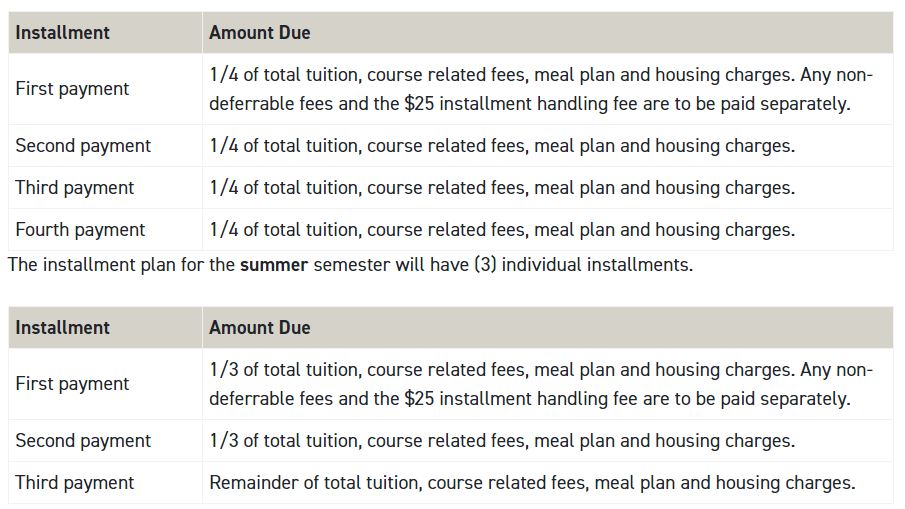This screenshot has height=509, width=905.
Task: Click the Amount Due header of the summer table
Action: pyautogui.click(x=260, y=328)
